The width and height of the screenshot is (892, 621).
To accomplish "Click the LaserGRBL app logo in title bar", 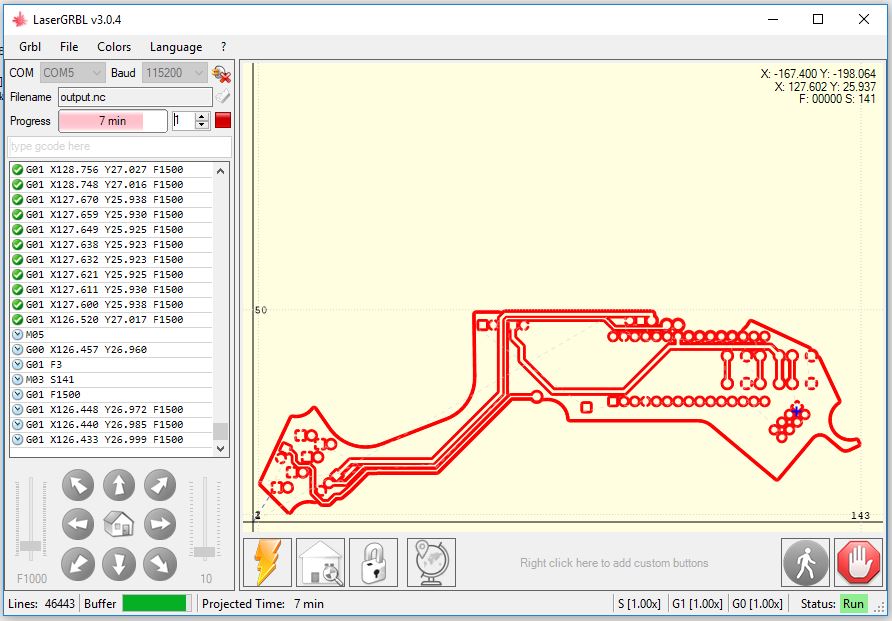I will [x=19, y=20].
